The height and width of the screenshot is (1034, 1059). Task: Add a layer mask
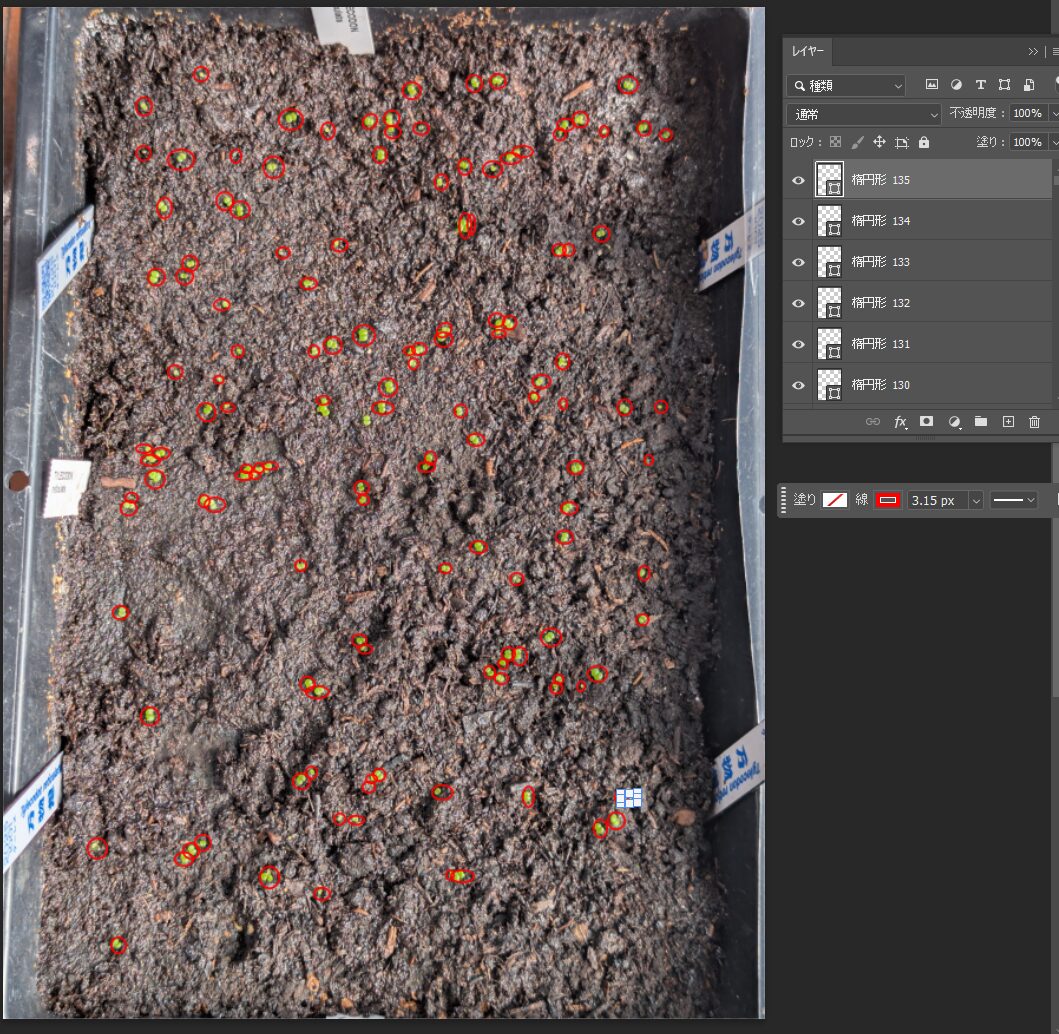click(927, 422)
